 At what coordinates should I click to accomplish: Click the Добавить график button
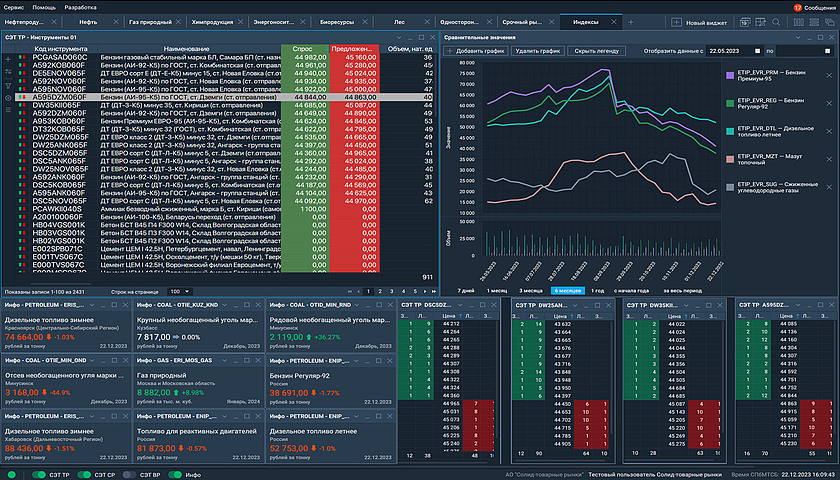click(x=475, y=50)
